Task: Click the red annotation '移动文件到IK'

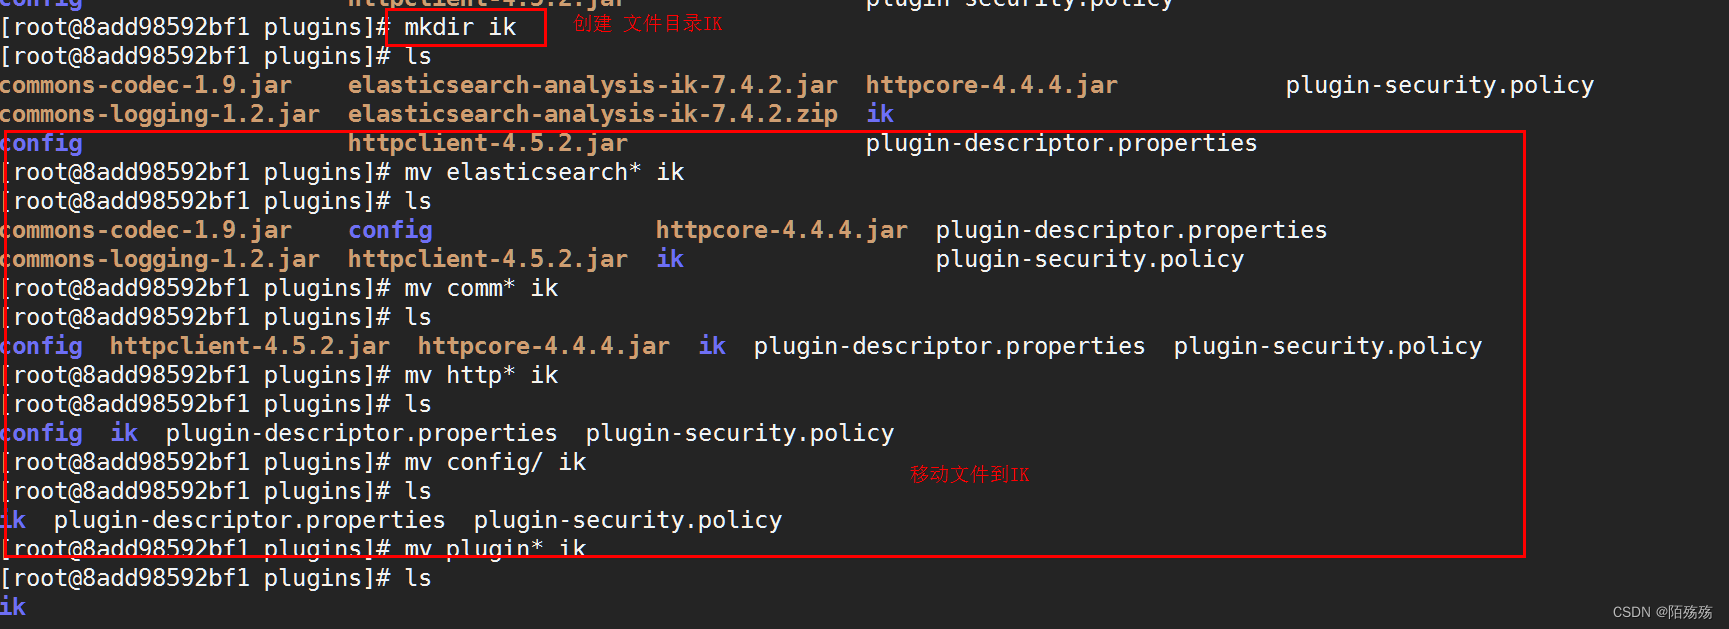Action: (969, 474)
